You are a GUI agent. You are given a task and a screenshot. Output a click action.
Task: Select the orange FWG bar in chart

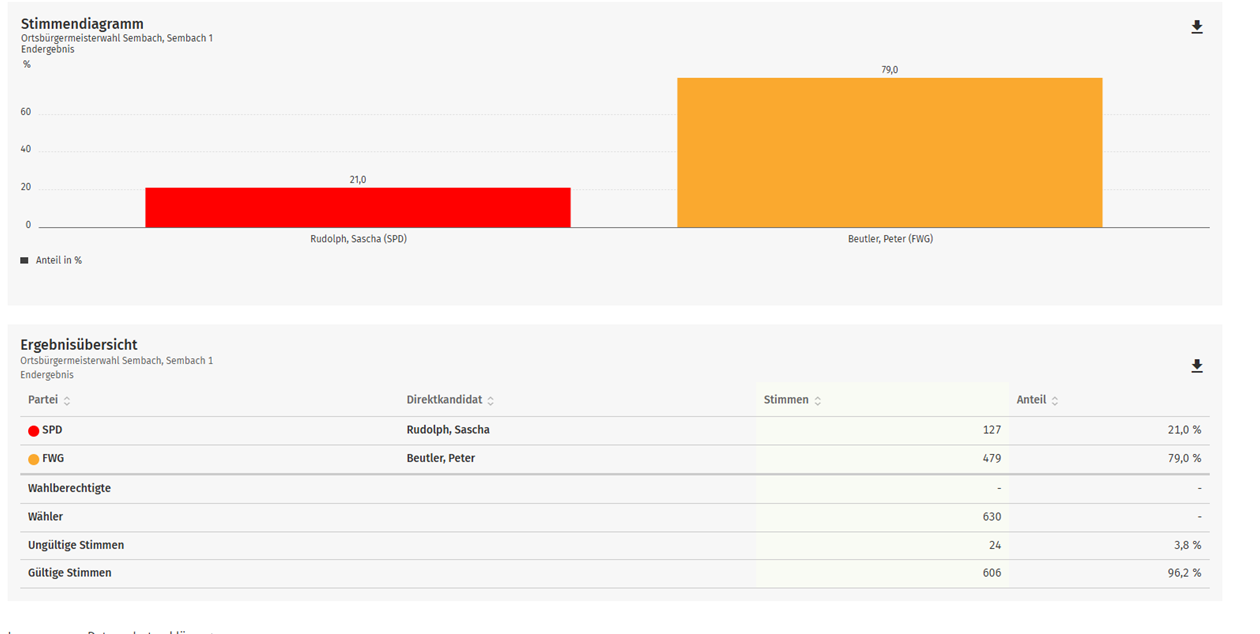click(889, 152)
